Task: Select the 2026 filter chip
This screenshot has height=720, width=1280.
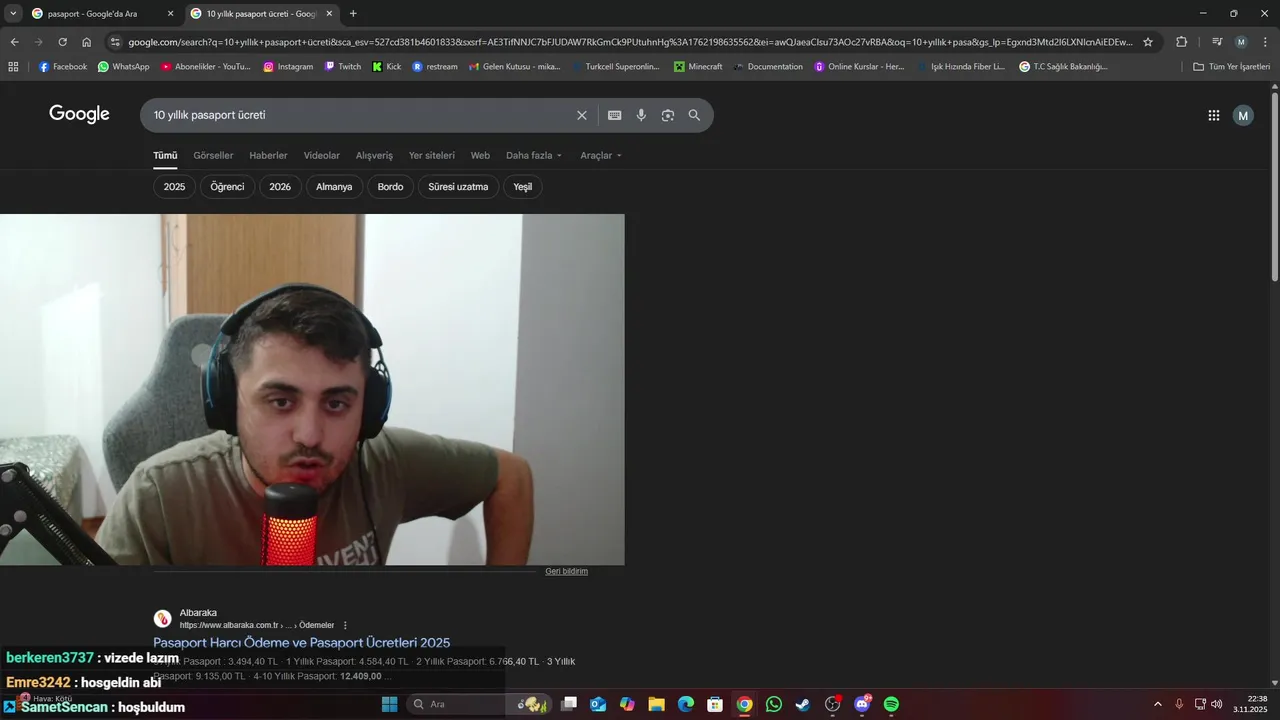Action: point(280,187)
